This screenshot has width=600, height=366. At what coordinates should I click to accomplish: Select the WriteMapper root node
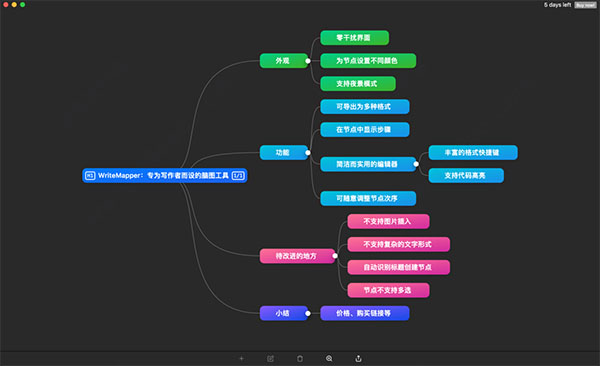pyautogui.click(x=165, y=176)
